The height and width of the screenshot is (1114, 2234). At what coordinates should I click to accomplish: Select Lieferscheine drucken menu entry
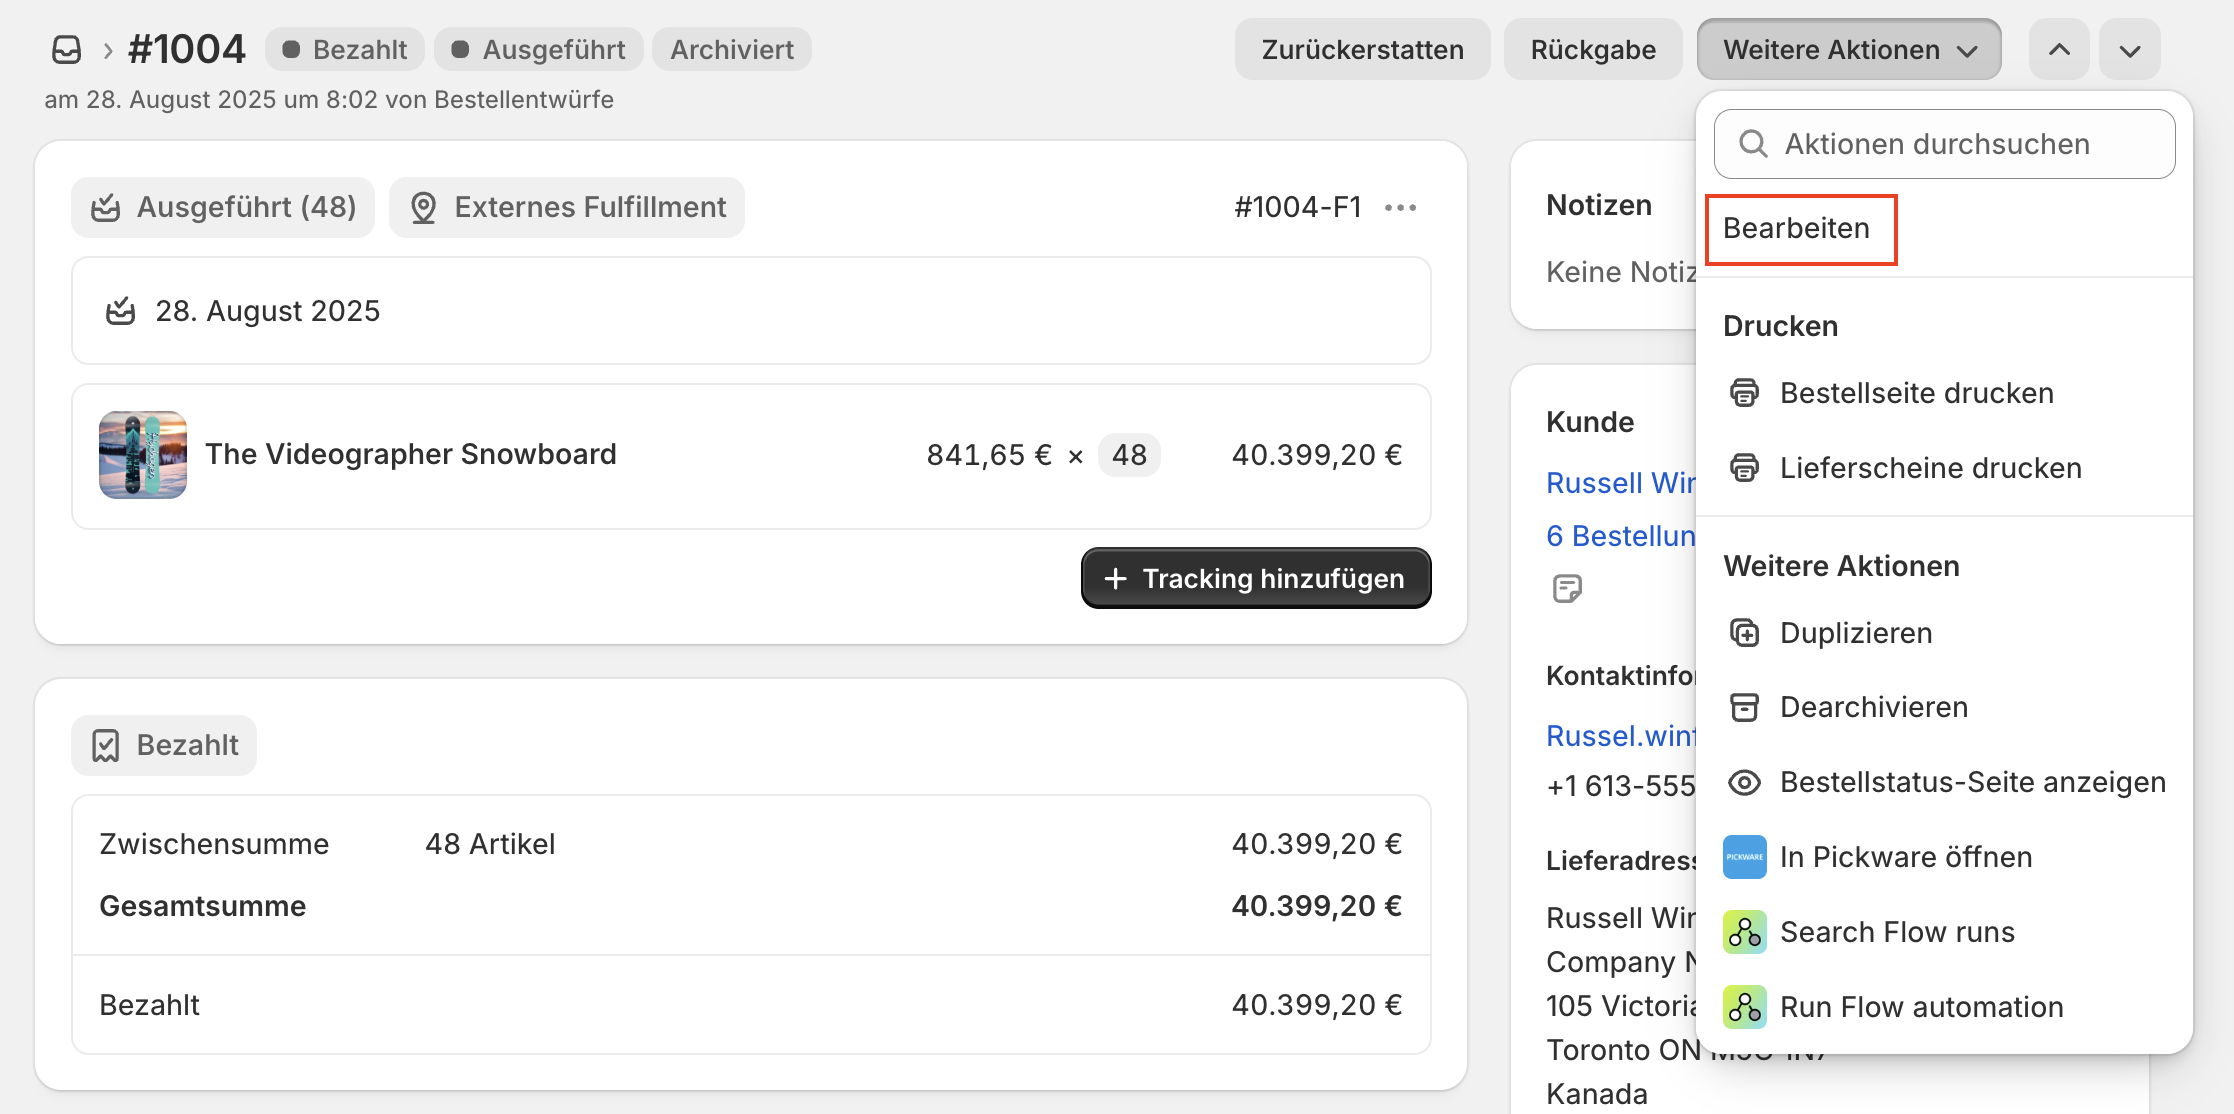tap(1930, 468)
